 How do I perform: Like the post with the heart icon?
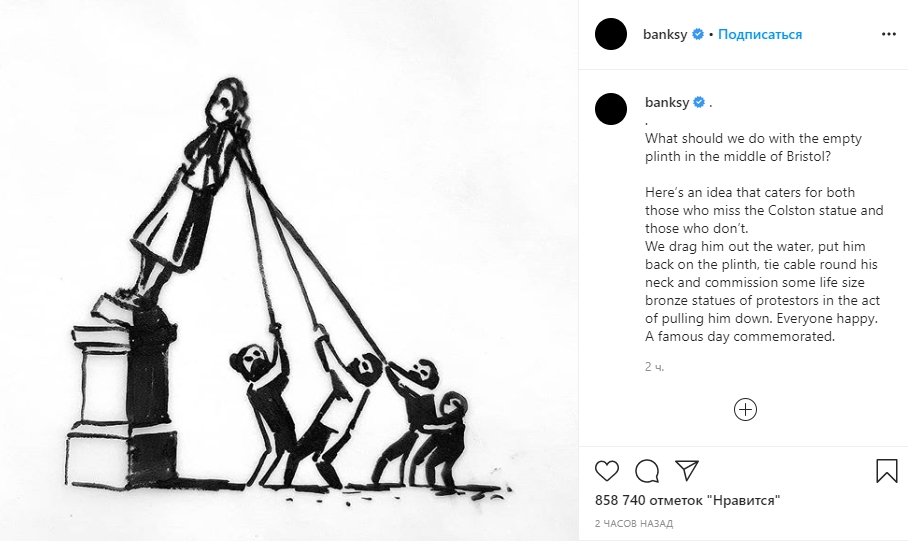click(x=607, y=470)
